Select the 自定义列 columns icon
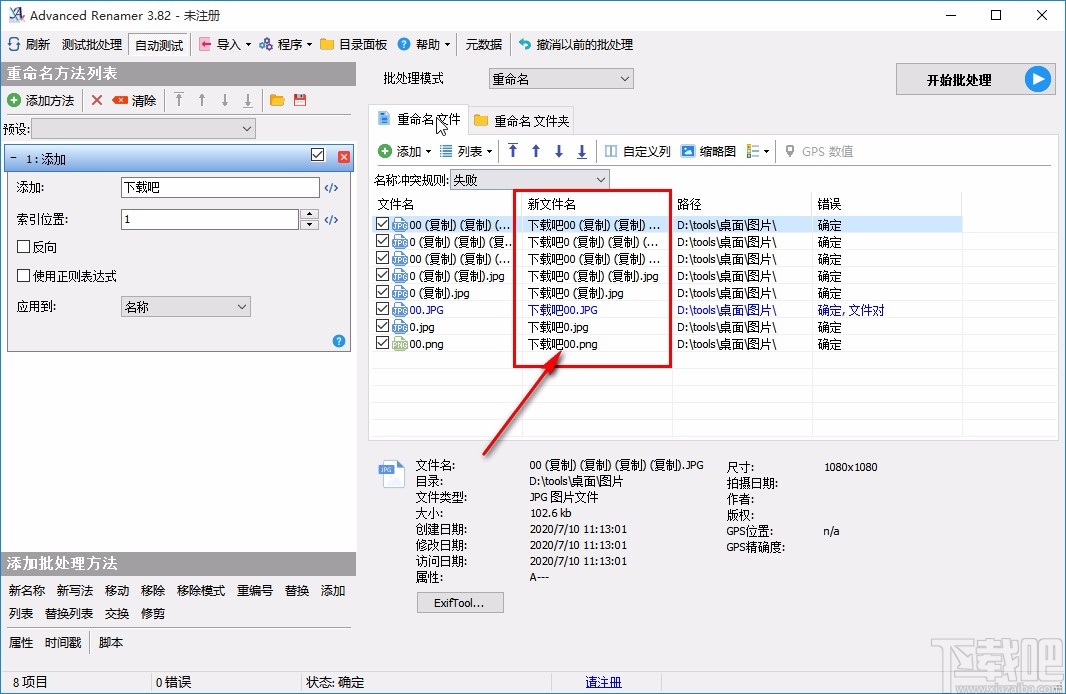This screenshot has width=1066, height=694. tap(610, 151)
